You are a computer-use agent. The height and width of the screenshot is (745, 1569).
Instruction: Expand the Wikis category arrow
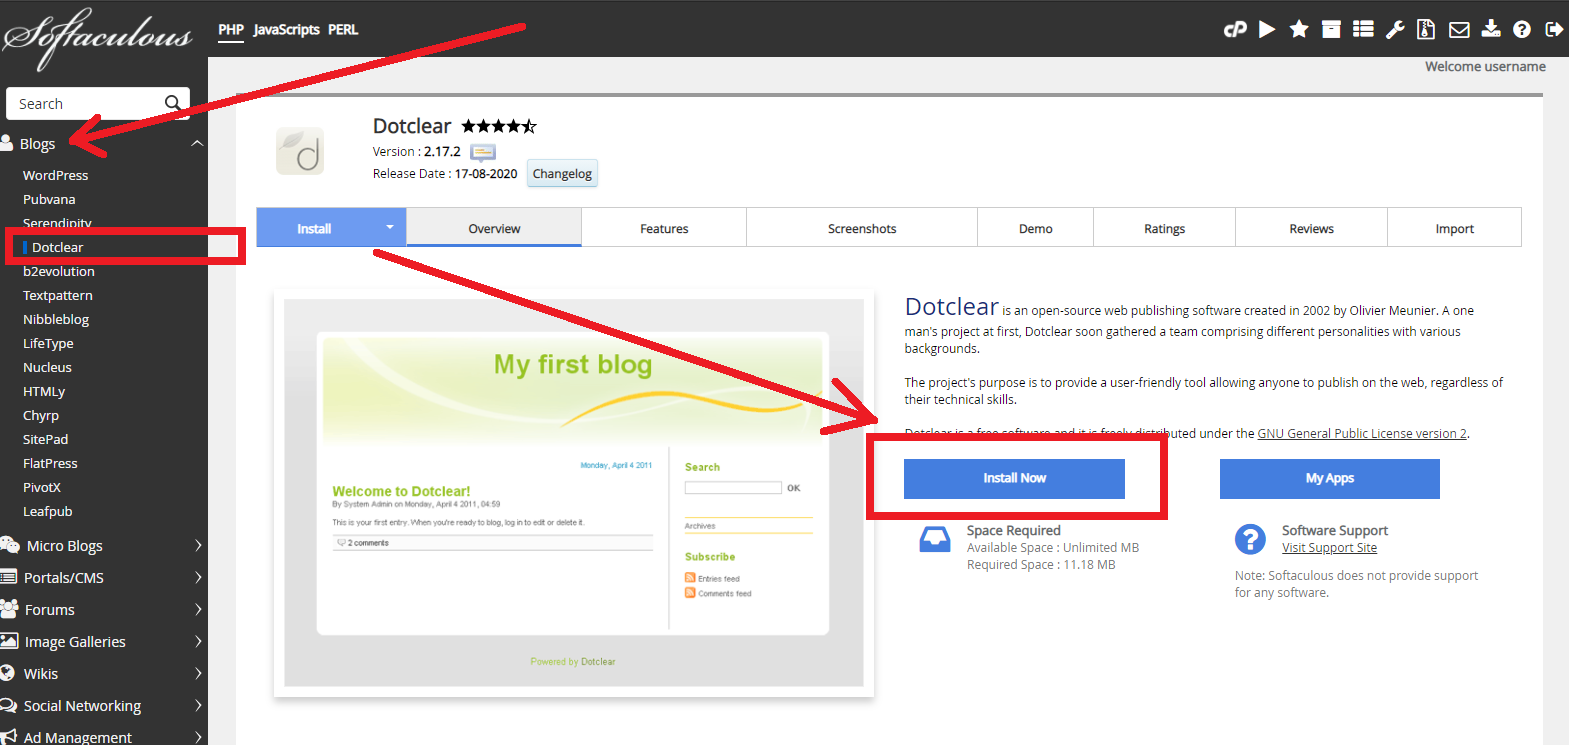198,673
